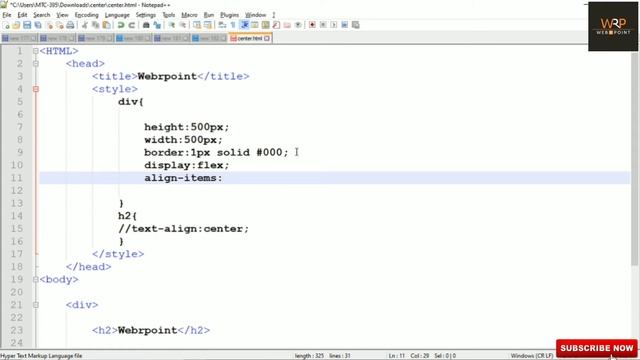The height and width of the screenshot is (360, 640).
Task: Open the Run menu
Action: coord(209,15)
